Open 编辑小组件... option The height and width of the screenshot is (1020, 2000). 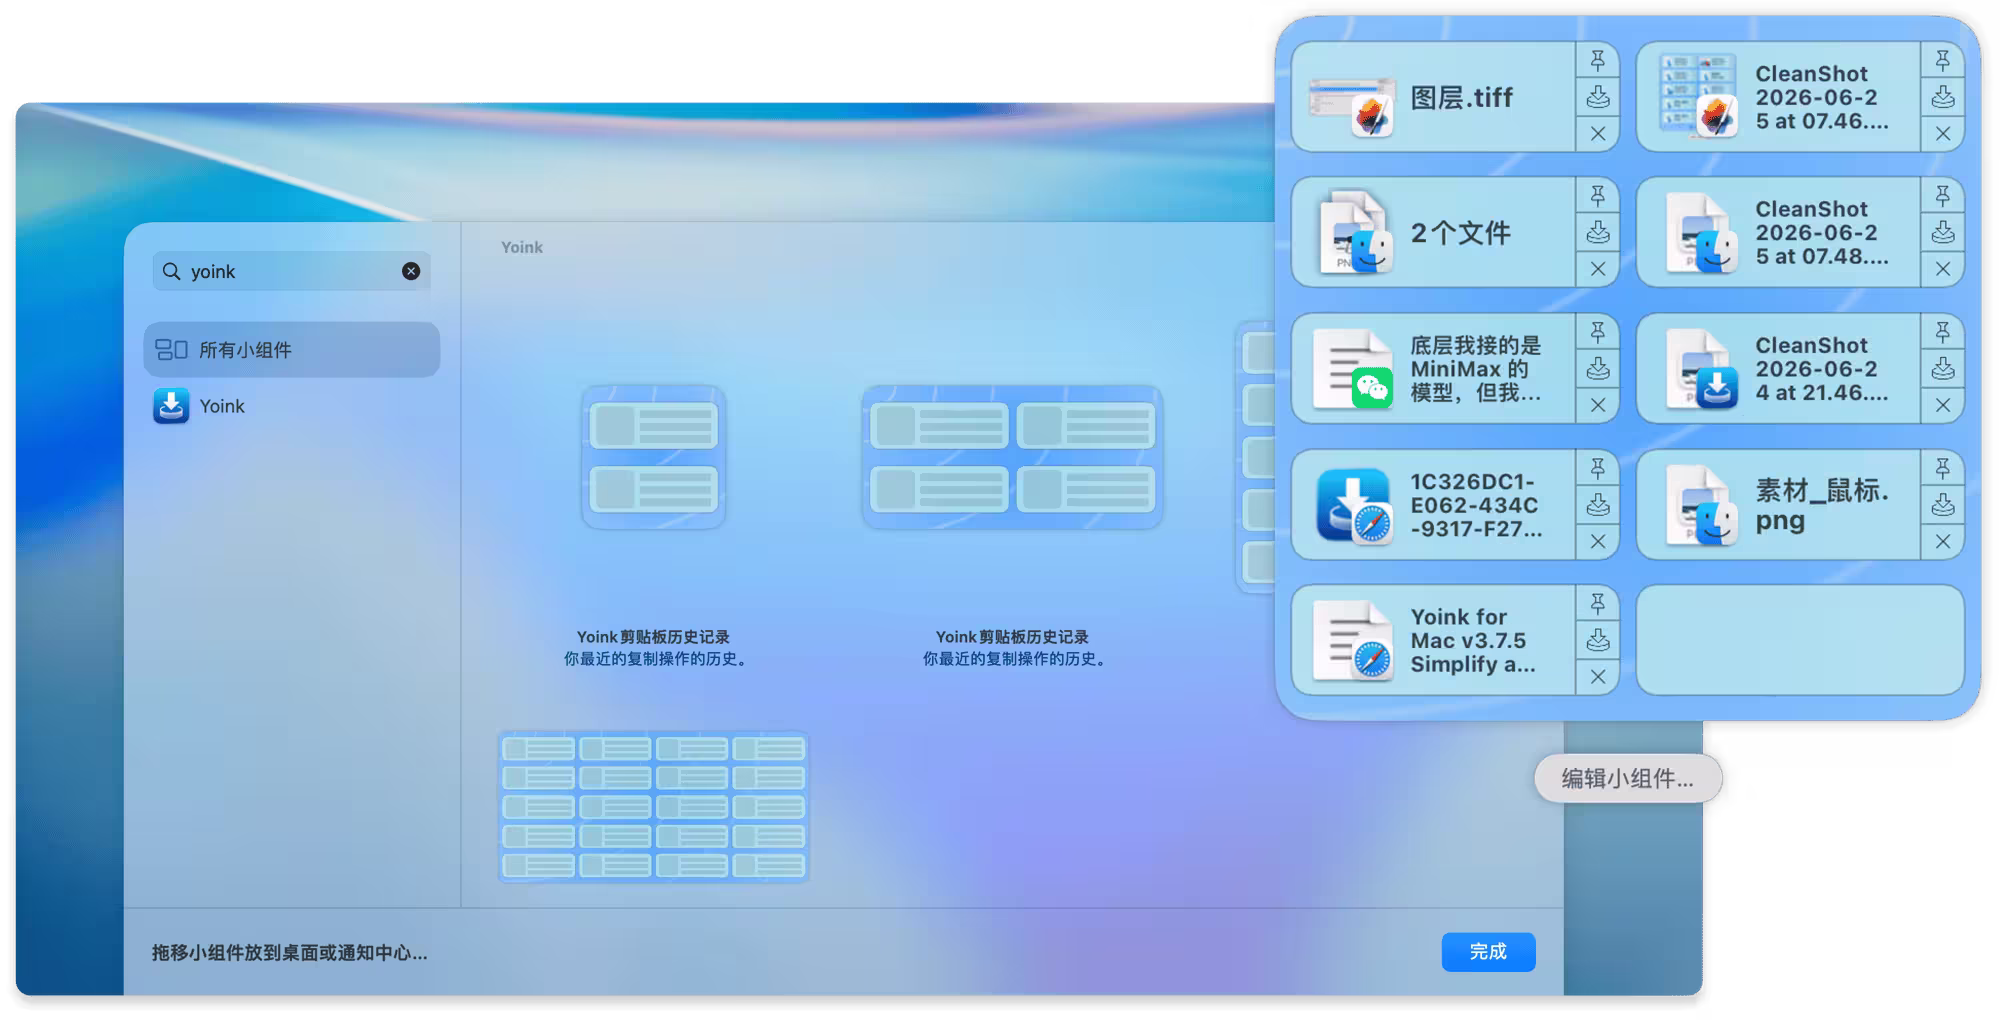1628,778
